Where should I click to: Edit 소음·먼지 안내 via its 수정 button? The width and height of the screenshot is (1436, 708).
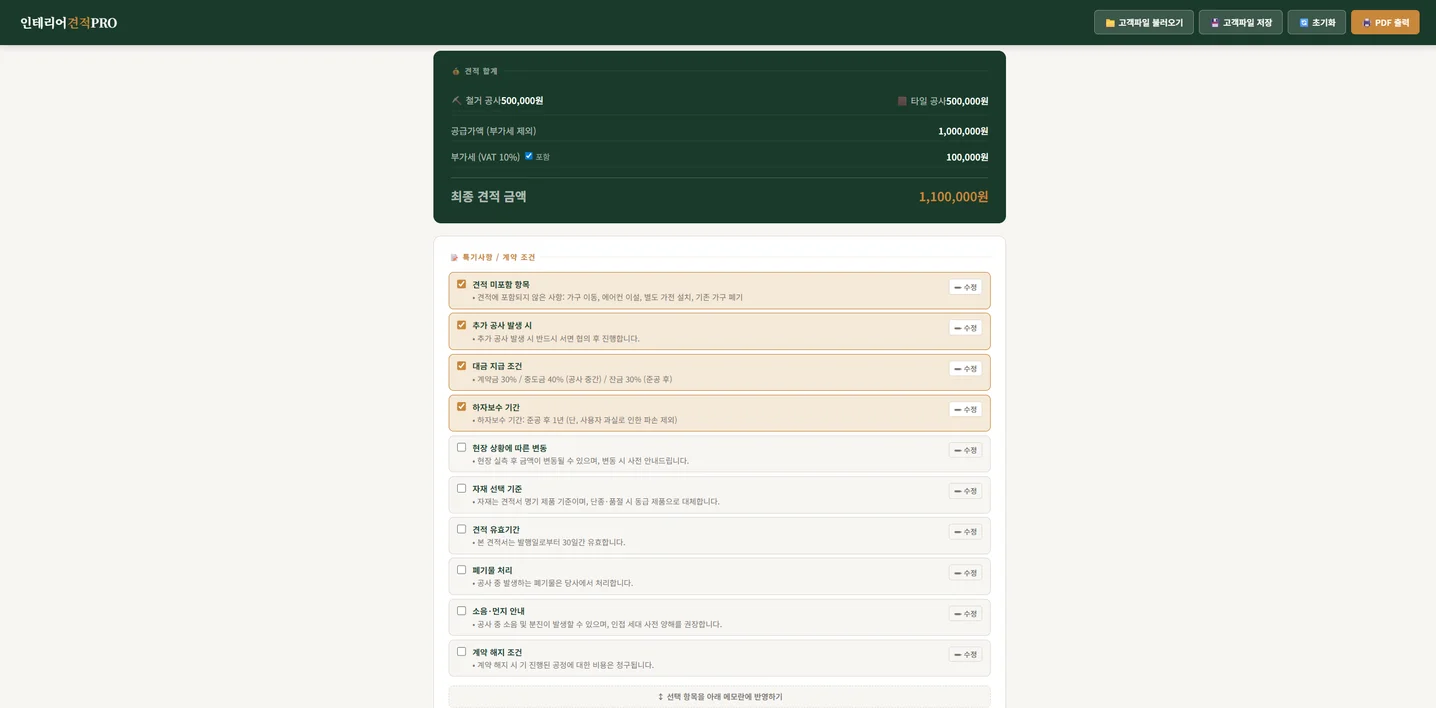pos(965,614)
